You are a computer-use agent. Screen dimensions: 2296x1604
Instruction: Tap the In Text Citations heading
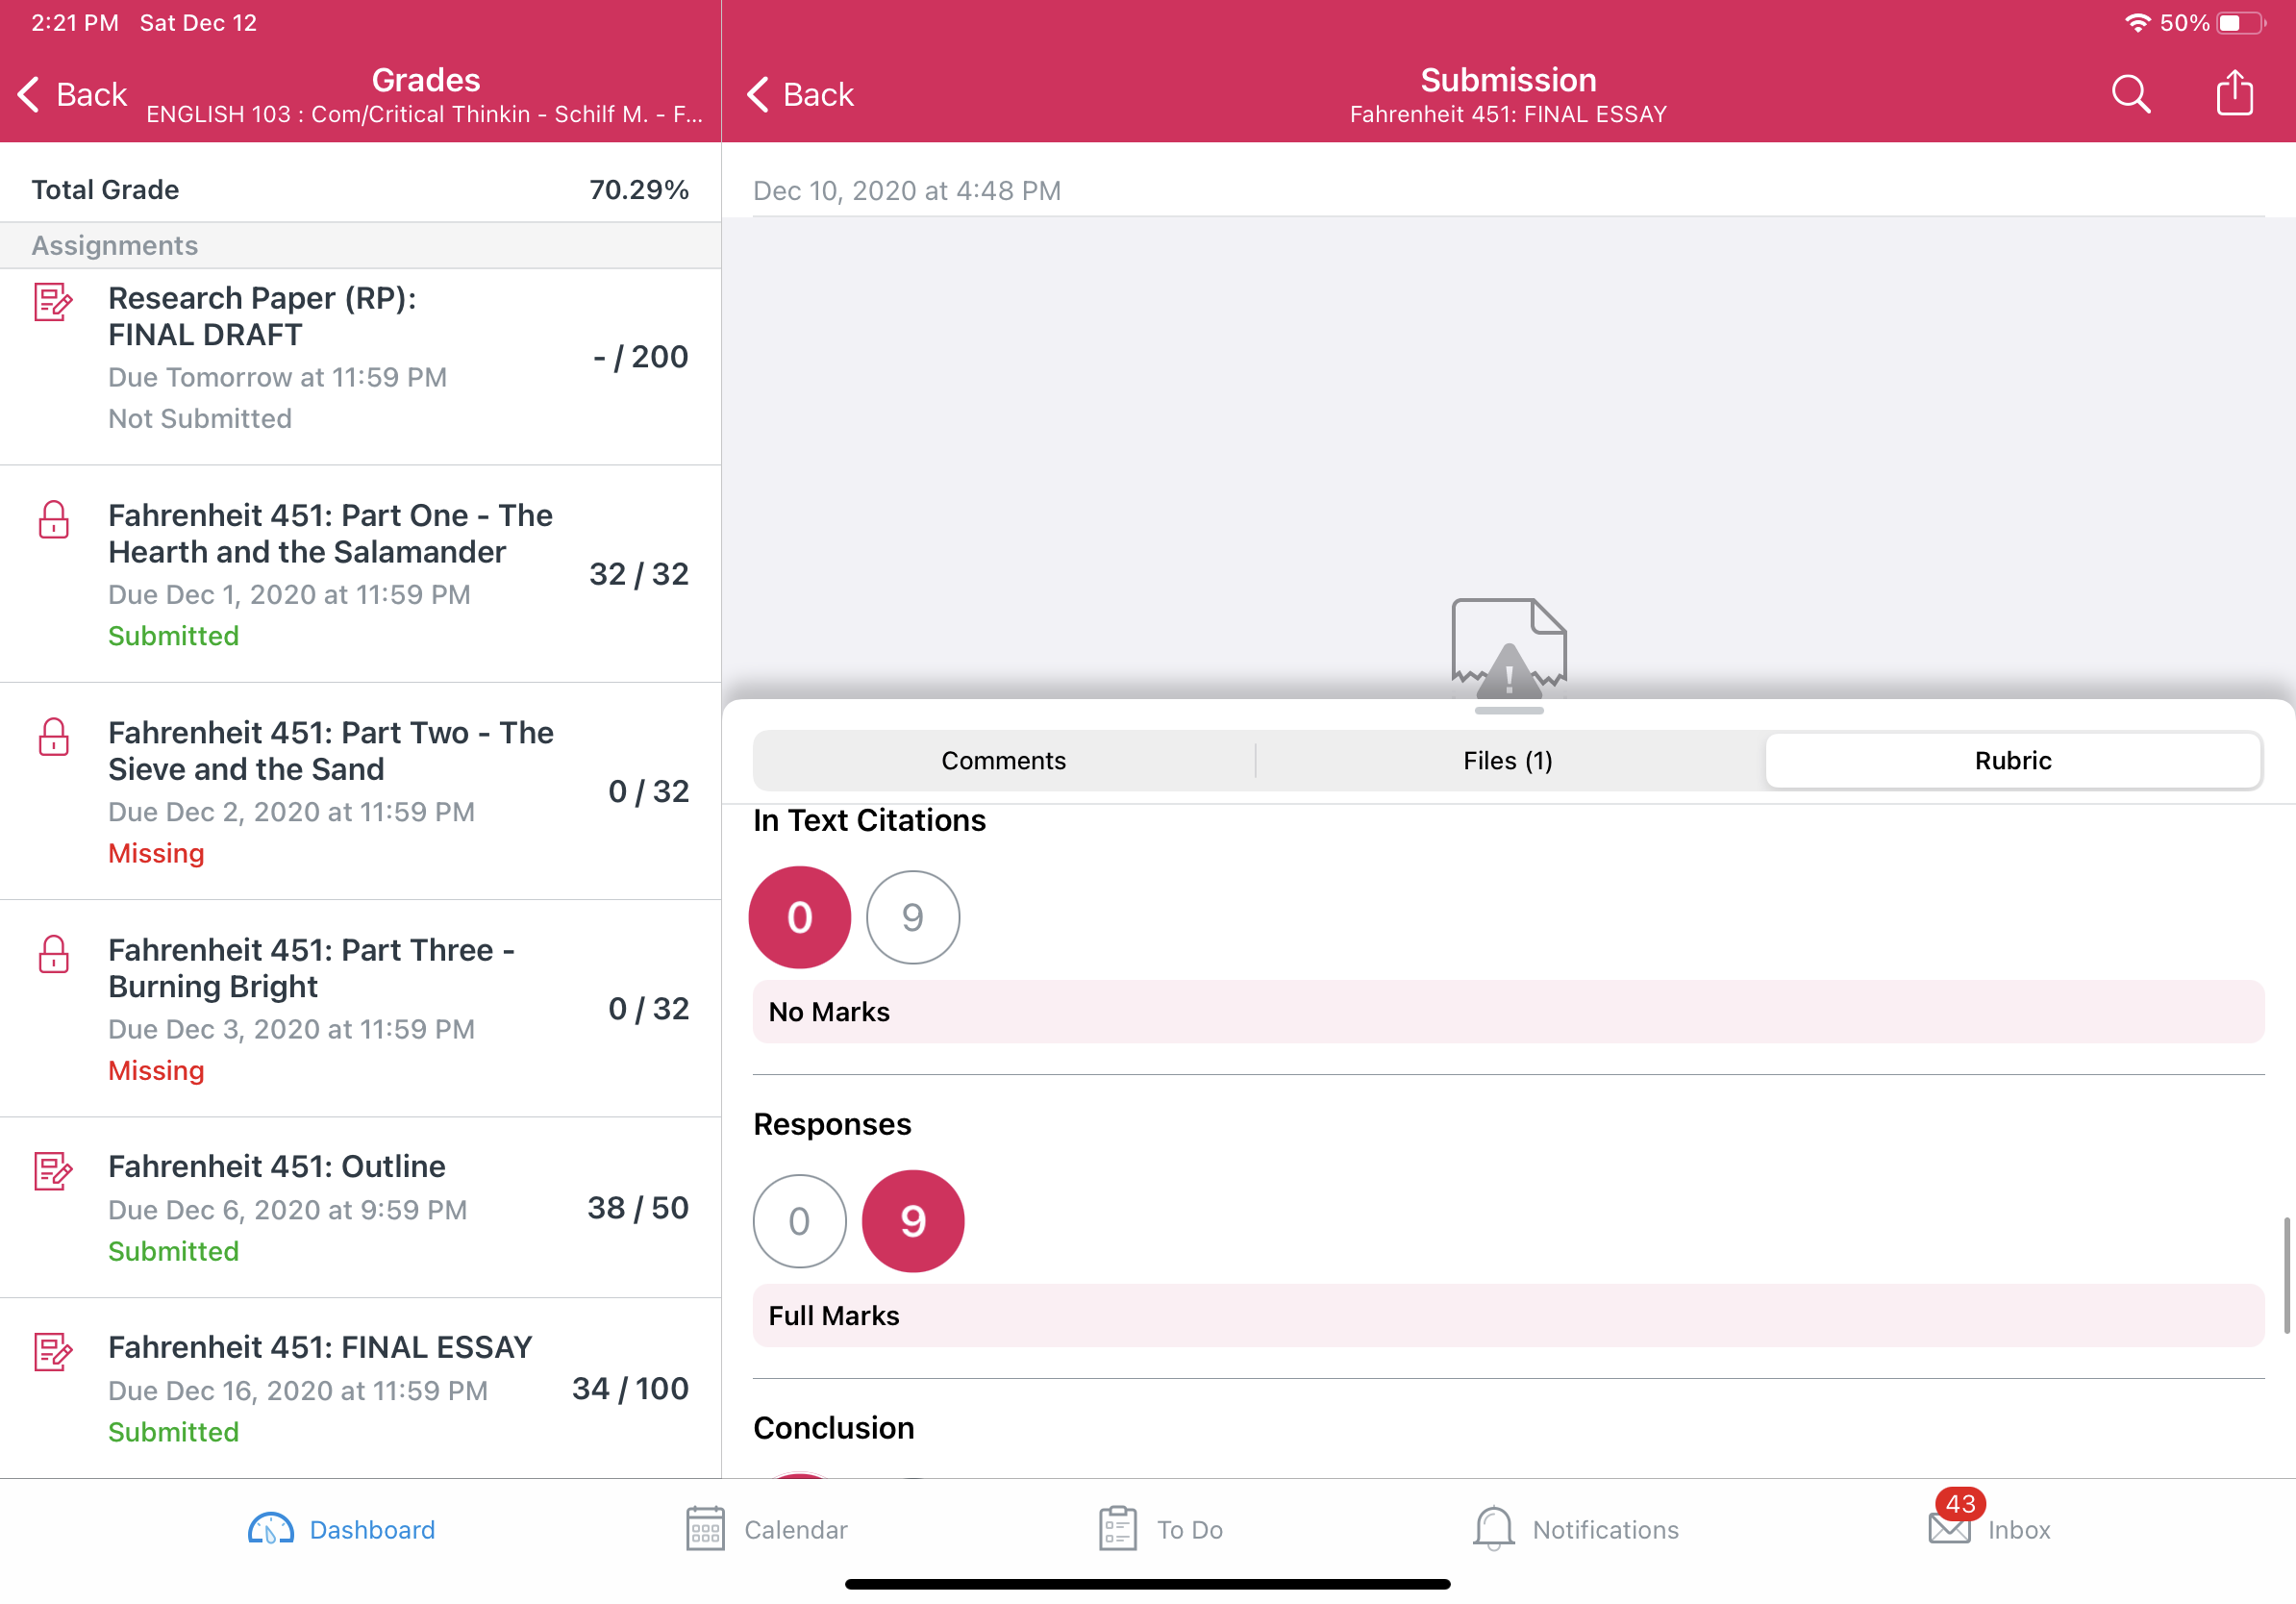(x=869, y=819)
